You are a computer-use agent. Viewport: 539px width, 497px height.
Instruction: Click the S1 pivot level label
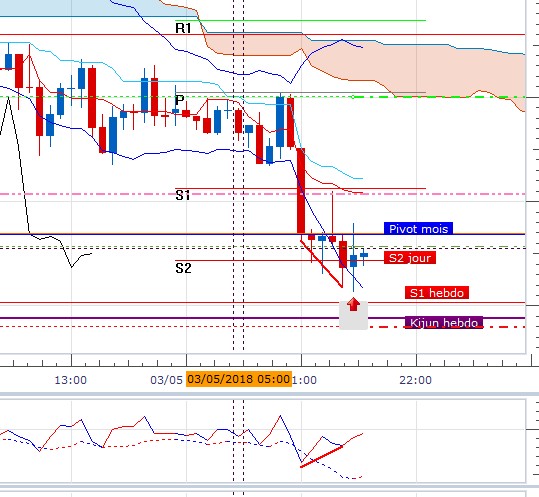[183, 195]
